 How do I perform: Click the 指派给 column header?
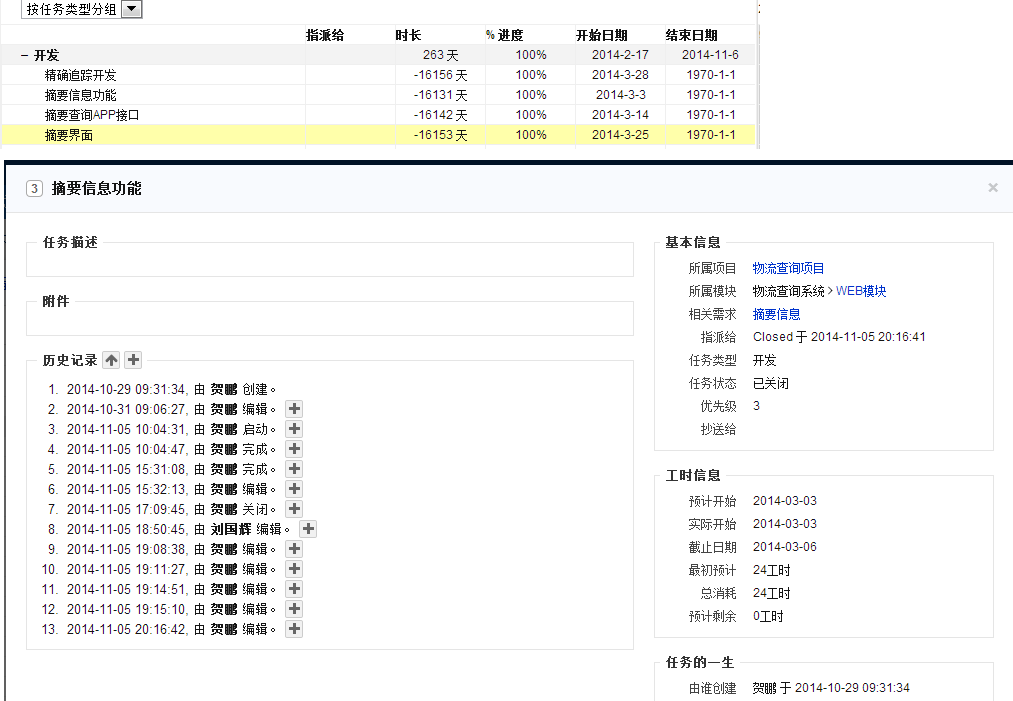324,36
